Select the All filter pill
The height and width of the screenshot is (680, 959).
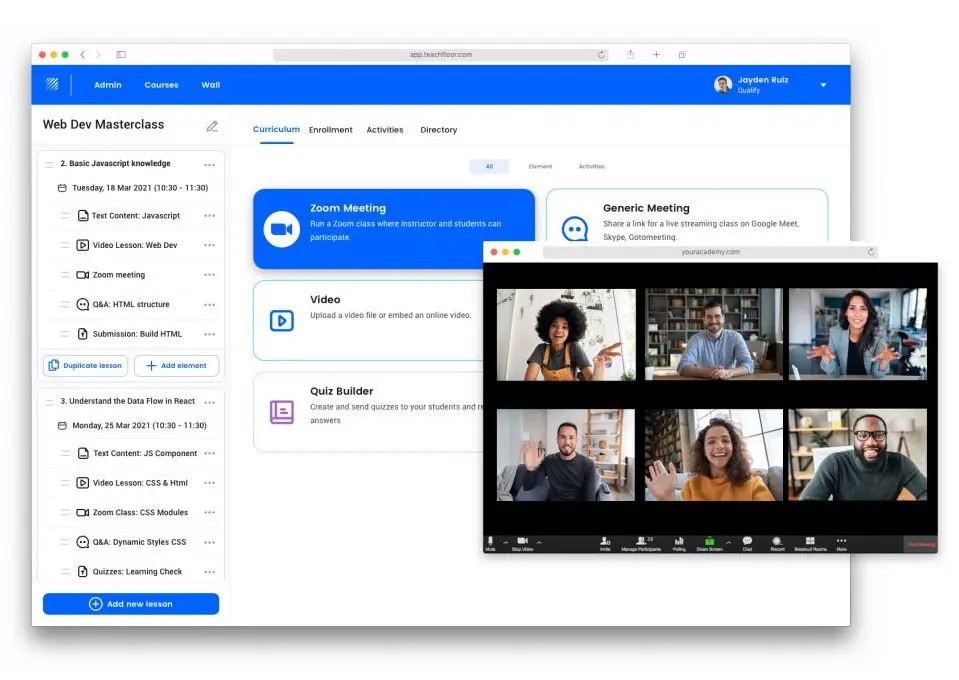point(489,166)
